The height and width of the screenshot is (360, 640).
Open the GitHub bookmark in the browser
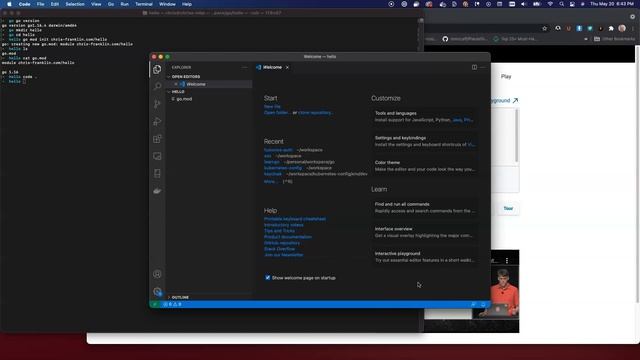pyautogui.click(x=464, y=39)
